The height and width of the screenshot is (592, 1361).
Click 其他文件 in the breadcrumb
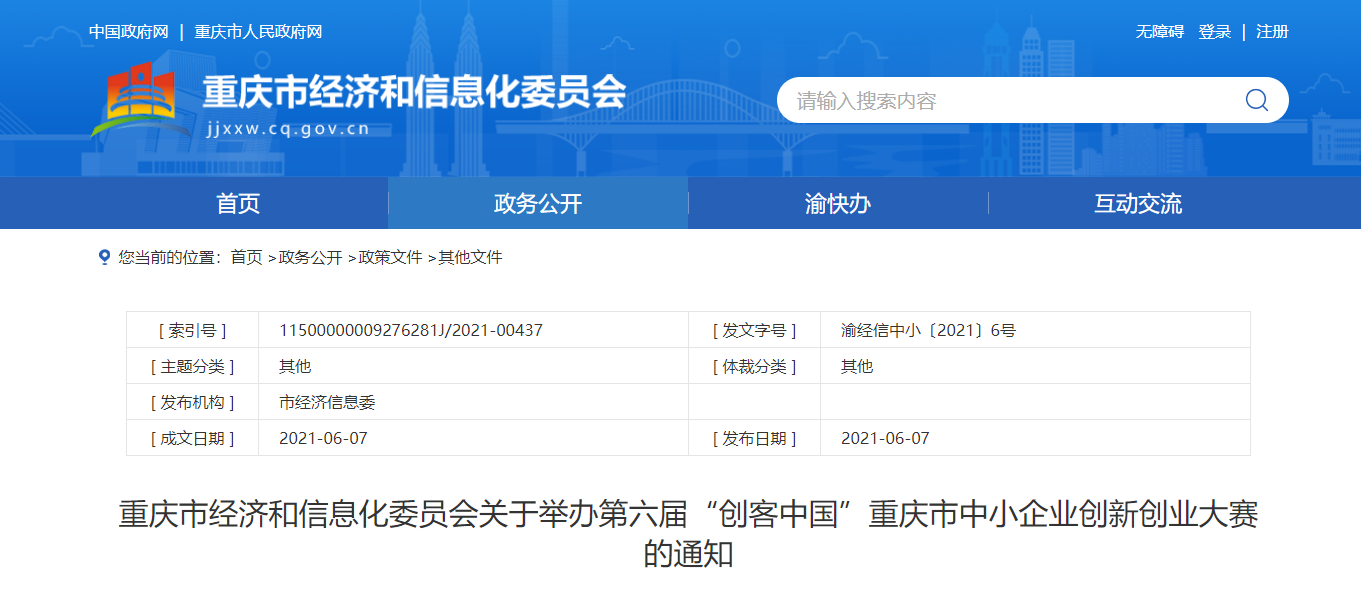470,258
